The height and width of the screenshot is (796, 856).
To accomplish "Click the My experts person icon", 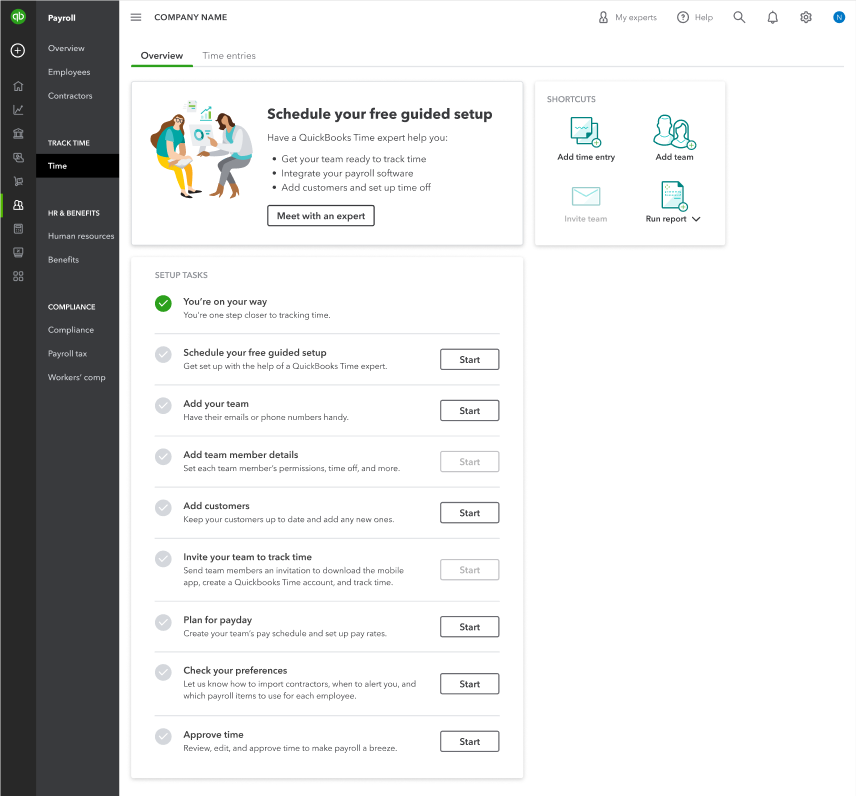I will (x=603, y=17).
